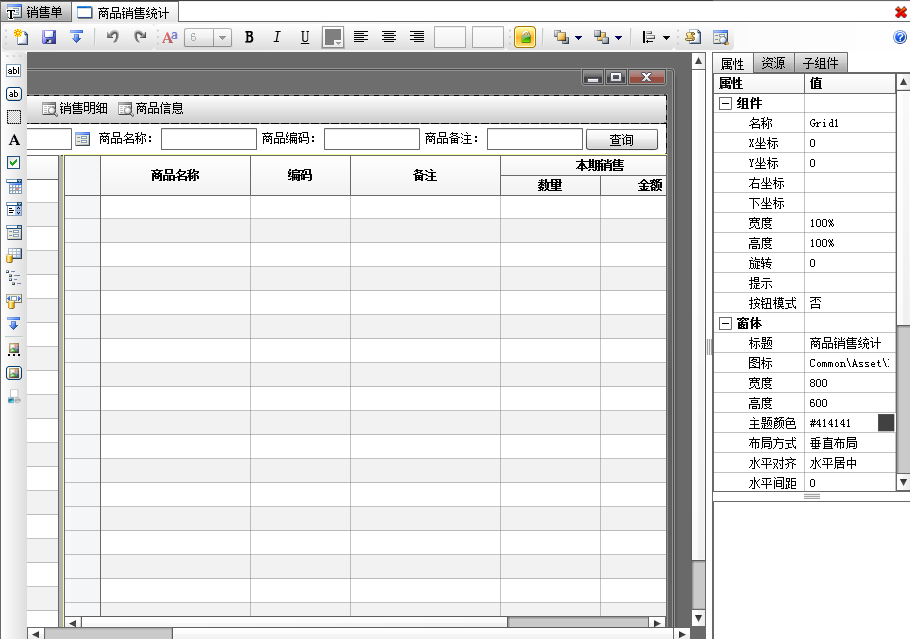Toggle underline formatting
This screenshot has height=639, width=910.
tap(305, 37)
